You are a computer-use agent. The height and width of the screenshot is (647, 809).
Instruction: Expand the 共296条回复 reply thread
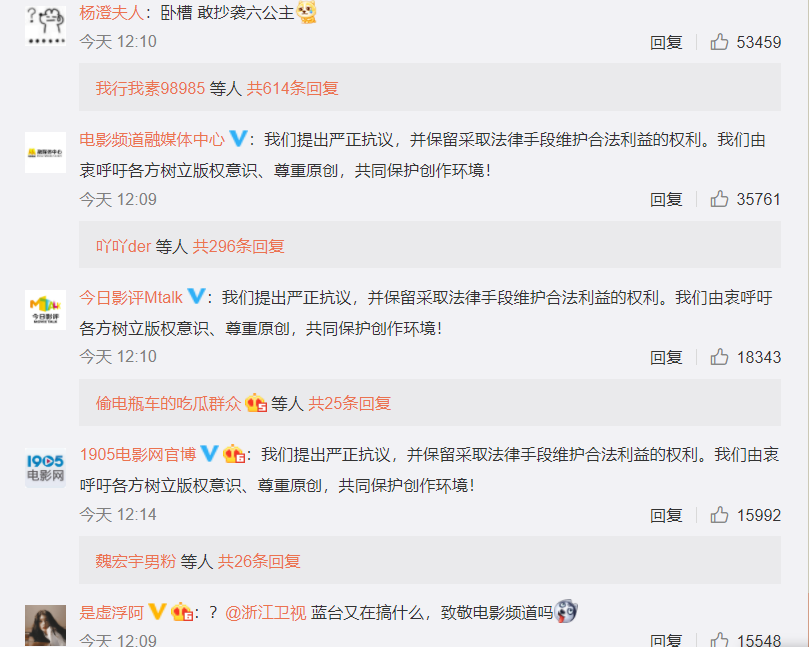(238, 246)
